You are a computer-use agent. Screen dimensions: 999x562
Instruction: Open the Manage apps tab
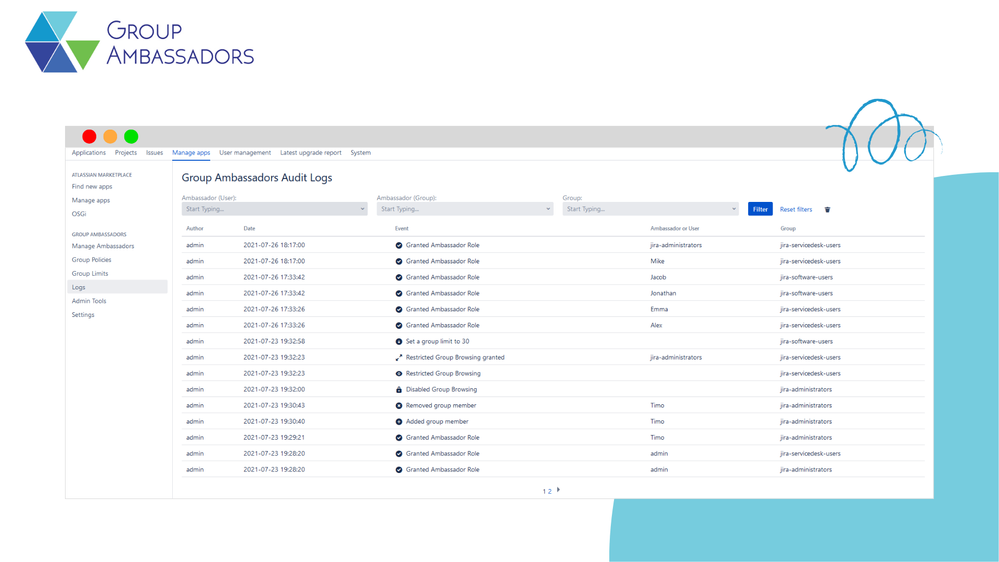click(x=191, y=153)
